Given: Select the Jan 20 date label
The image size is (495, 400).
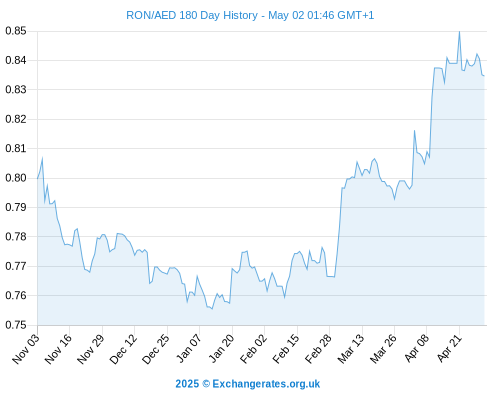Looking at the screenshot, I should (221, 348).
